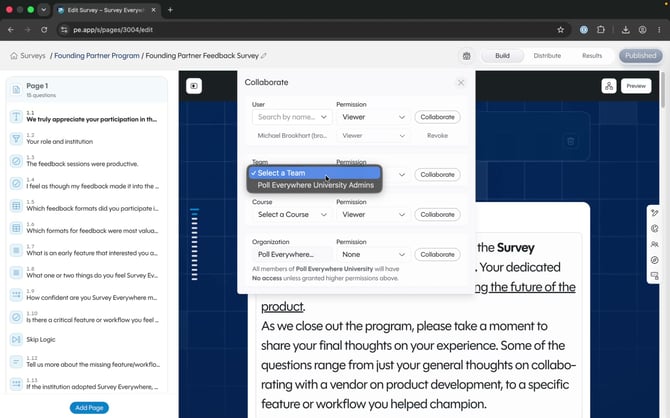Click Collaborate button in Course row
This screenshot has height=418, width=670.
[x=437, y=215]
